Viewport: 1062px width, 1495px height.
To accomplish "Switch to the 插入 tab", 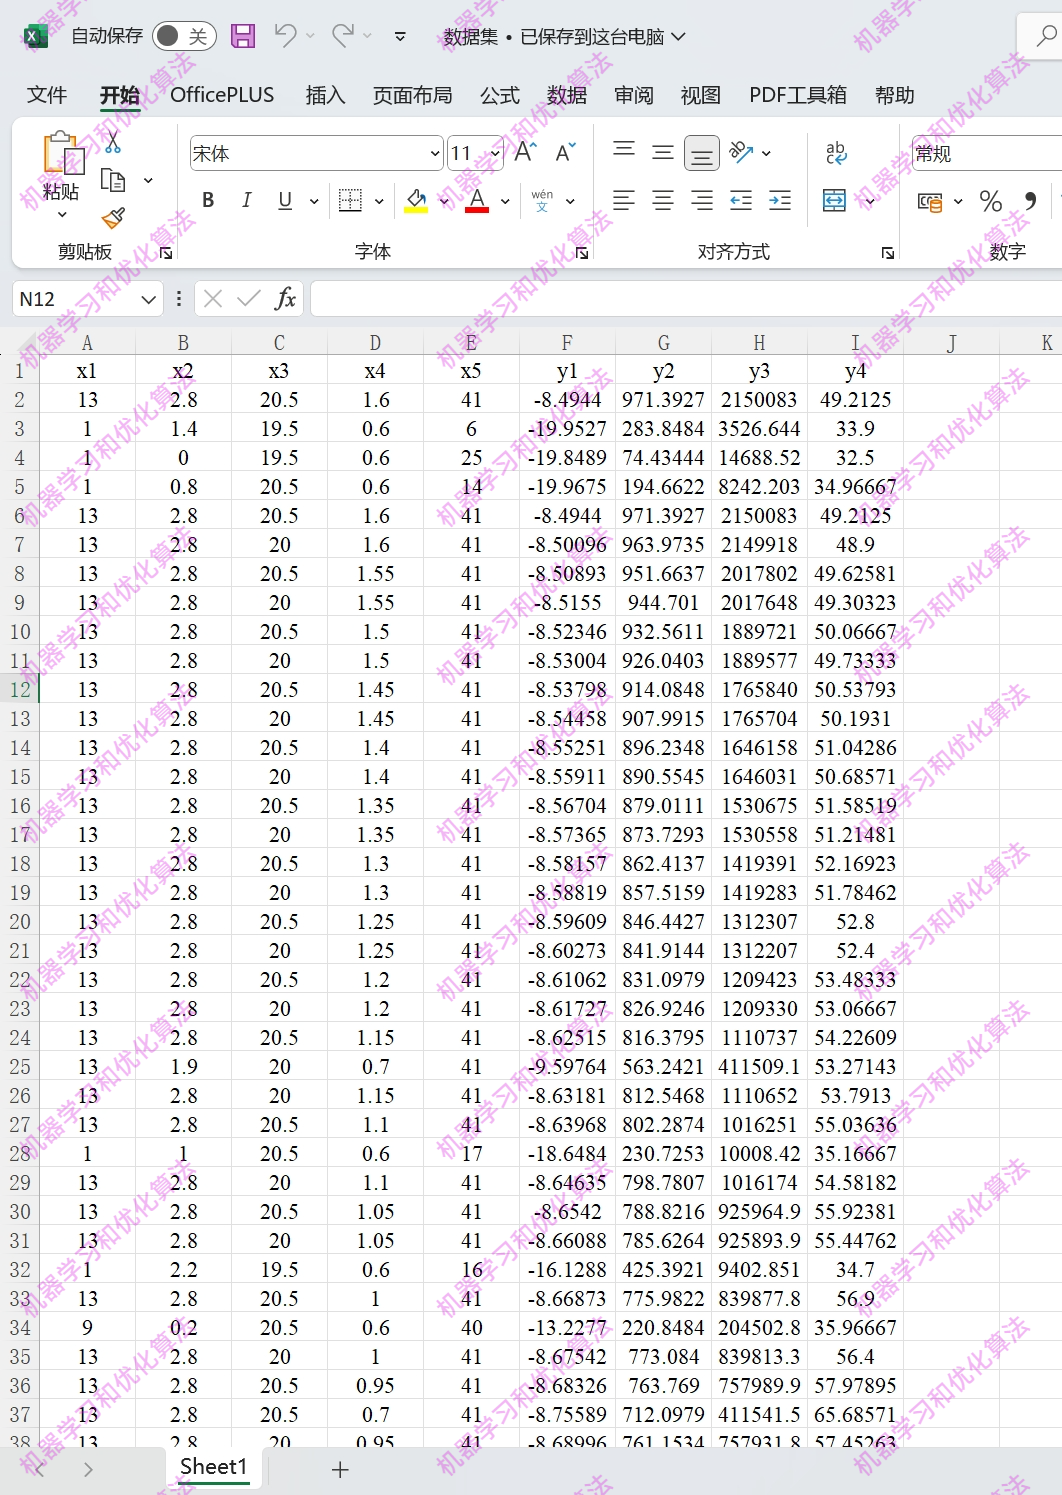I will [x=325, y=95].
